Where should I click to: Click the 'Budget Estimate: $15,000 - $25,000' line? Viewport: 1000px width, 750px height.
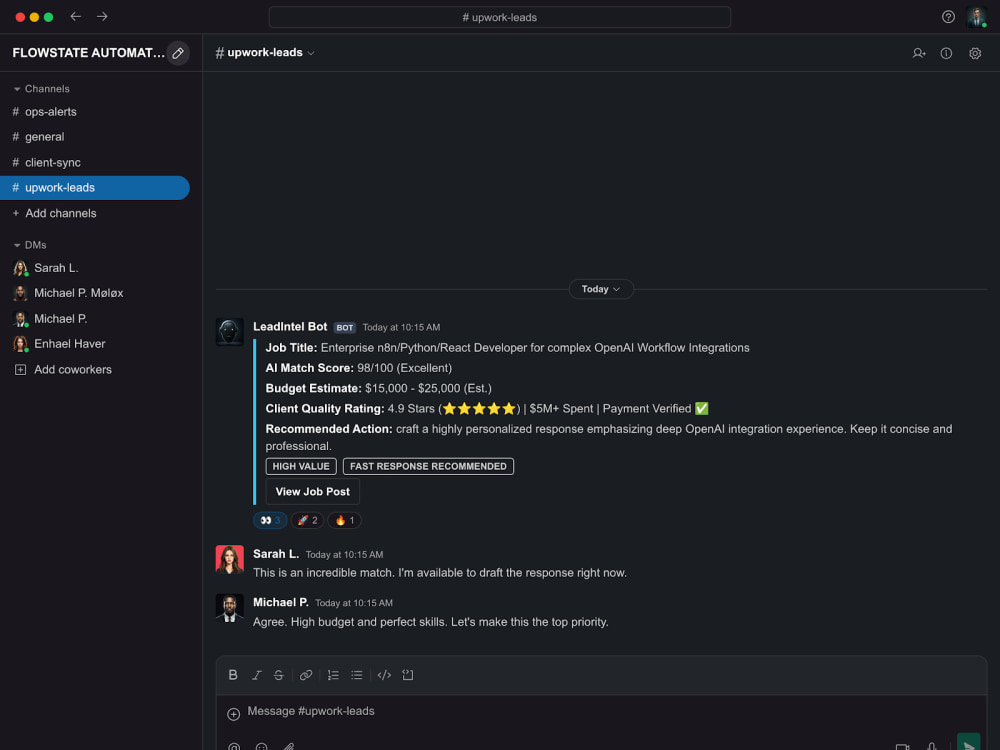click(378, 388)
